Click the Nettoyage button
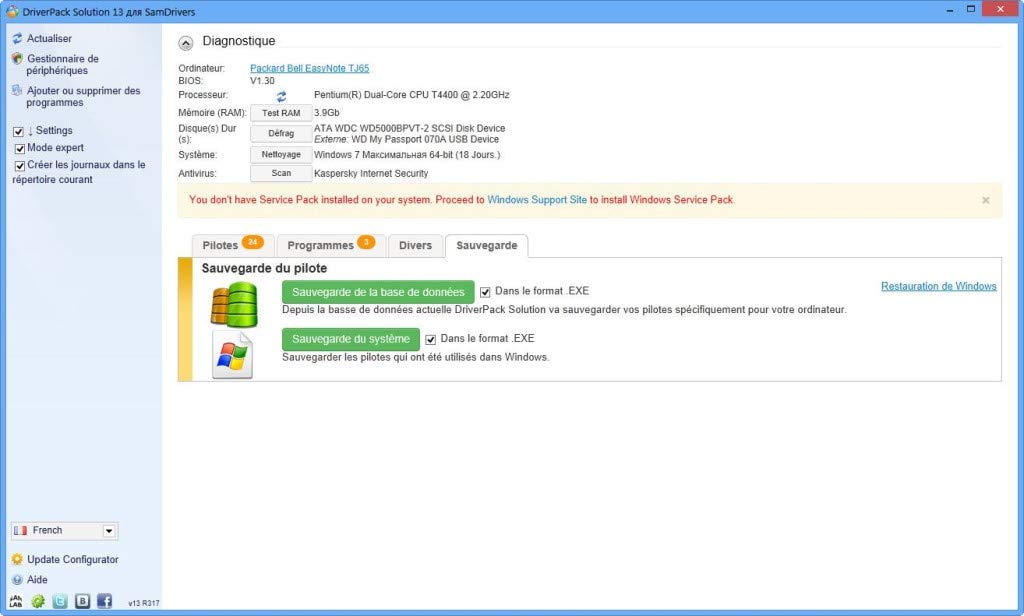 [x=281, y=155]
